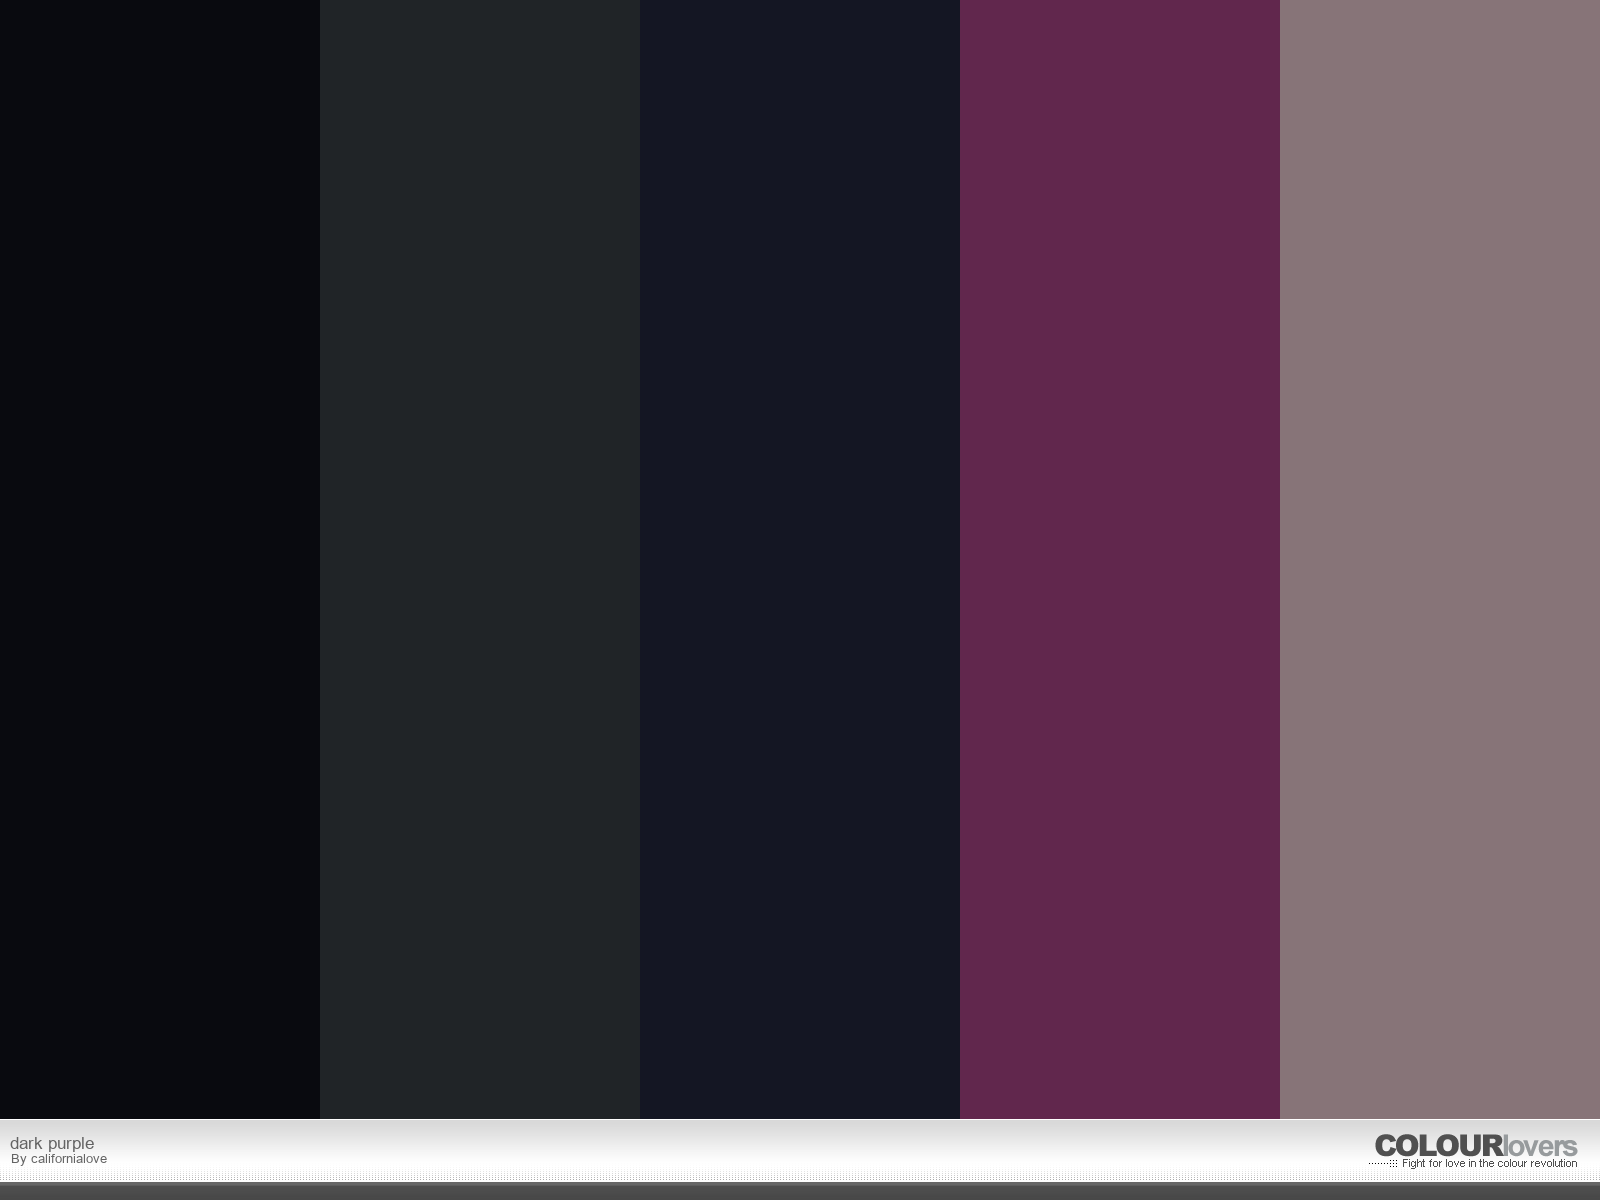Click the word 'purple' in the title
This screenshot has height=1200, width=1600.
(71, 1143)
